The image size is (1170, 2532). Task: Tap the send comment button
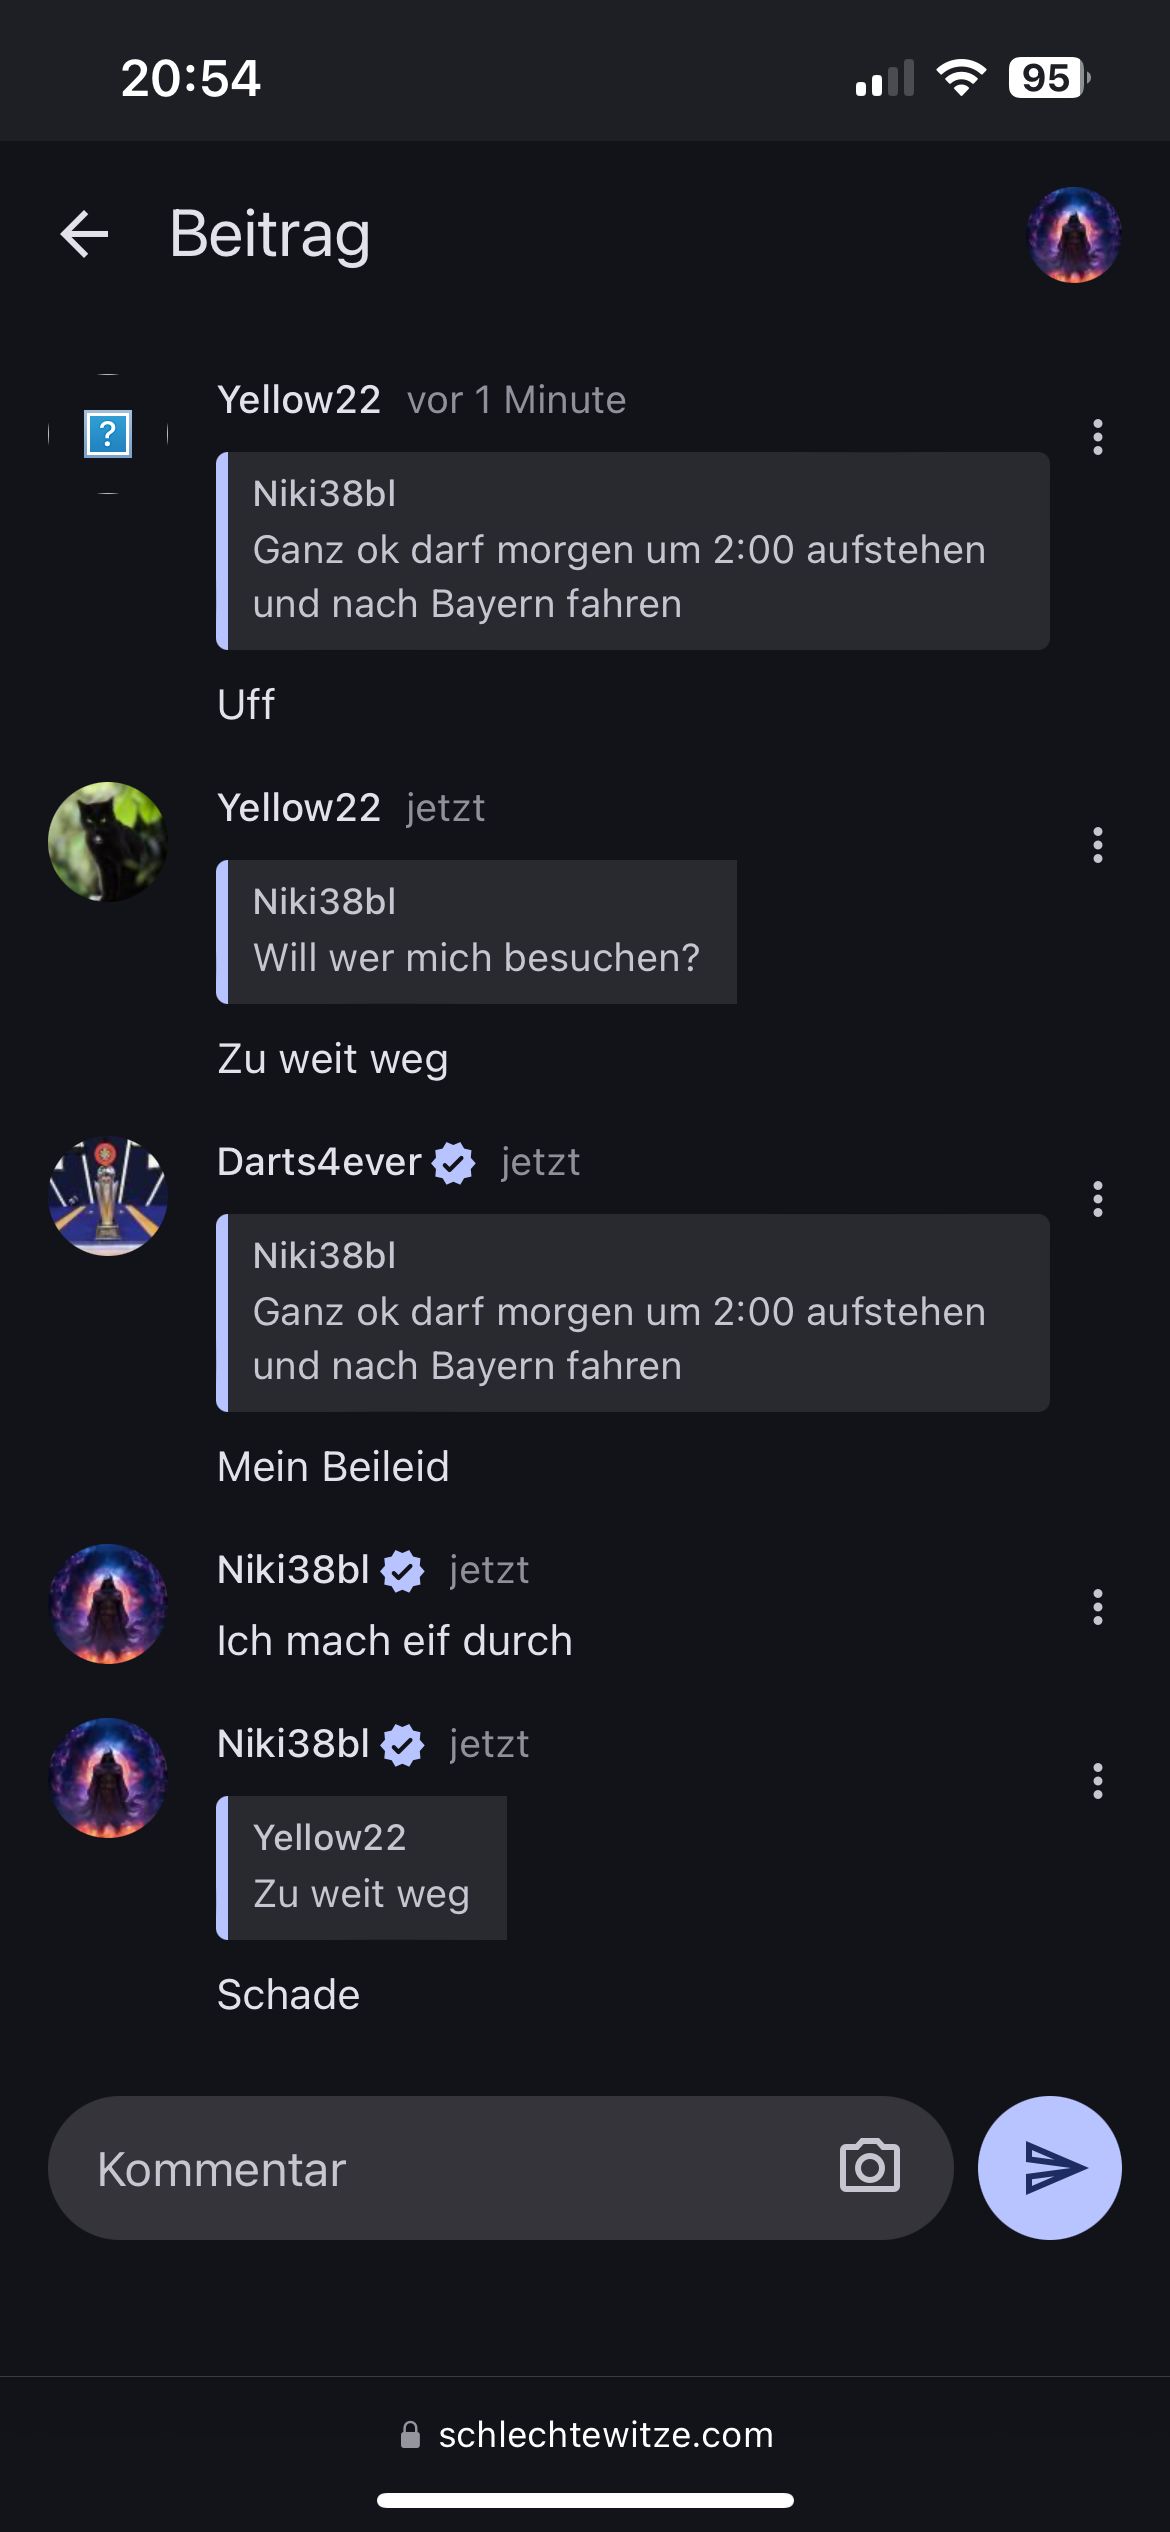(1049, 2167)
